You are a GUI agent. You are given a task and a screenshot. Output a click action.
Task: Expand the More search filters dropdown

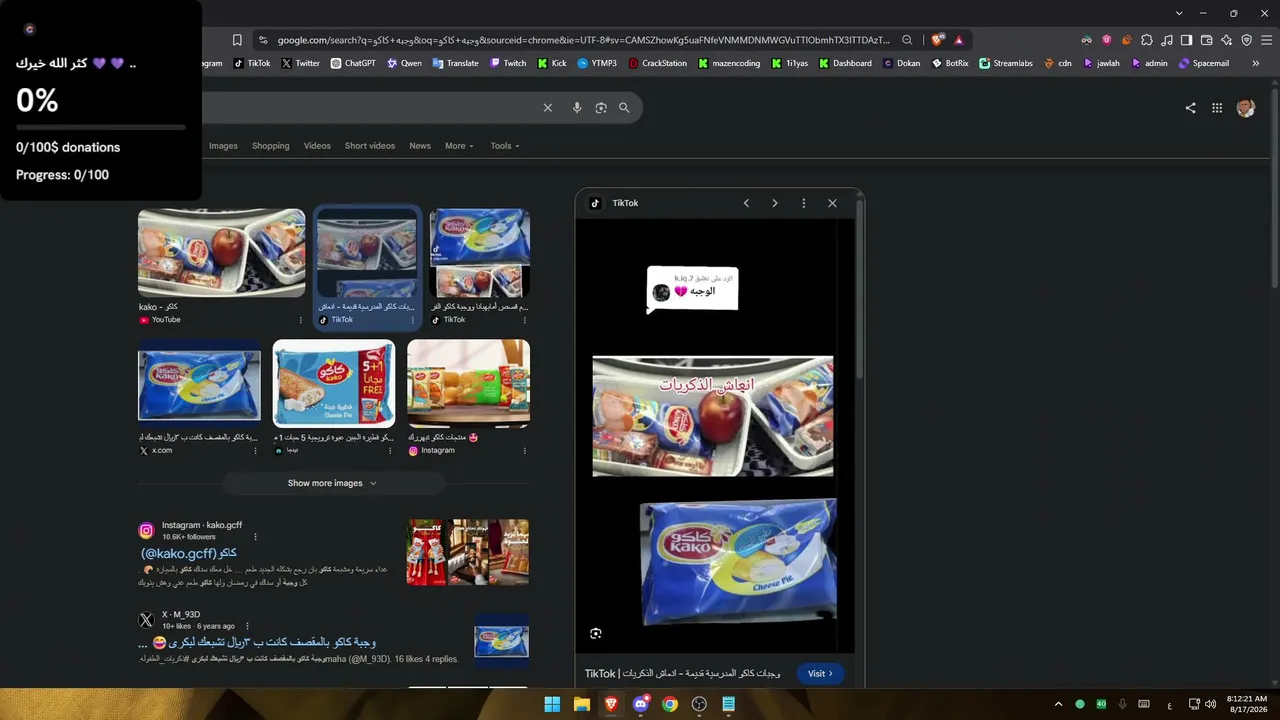(459, 146)
